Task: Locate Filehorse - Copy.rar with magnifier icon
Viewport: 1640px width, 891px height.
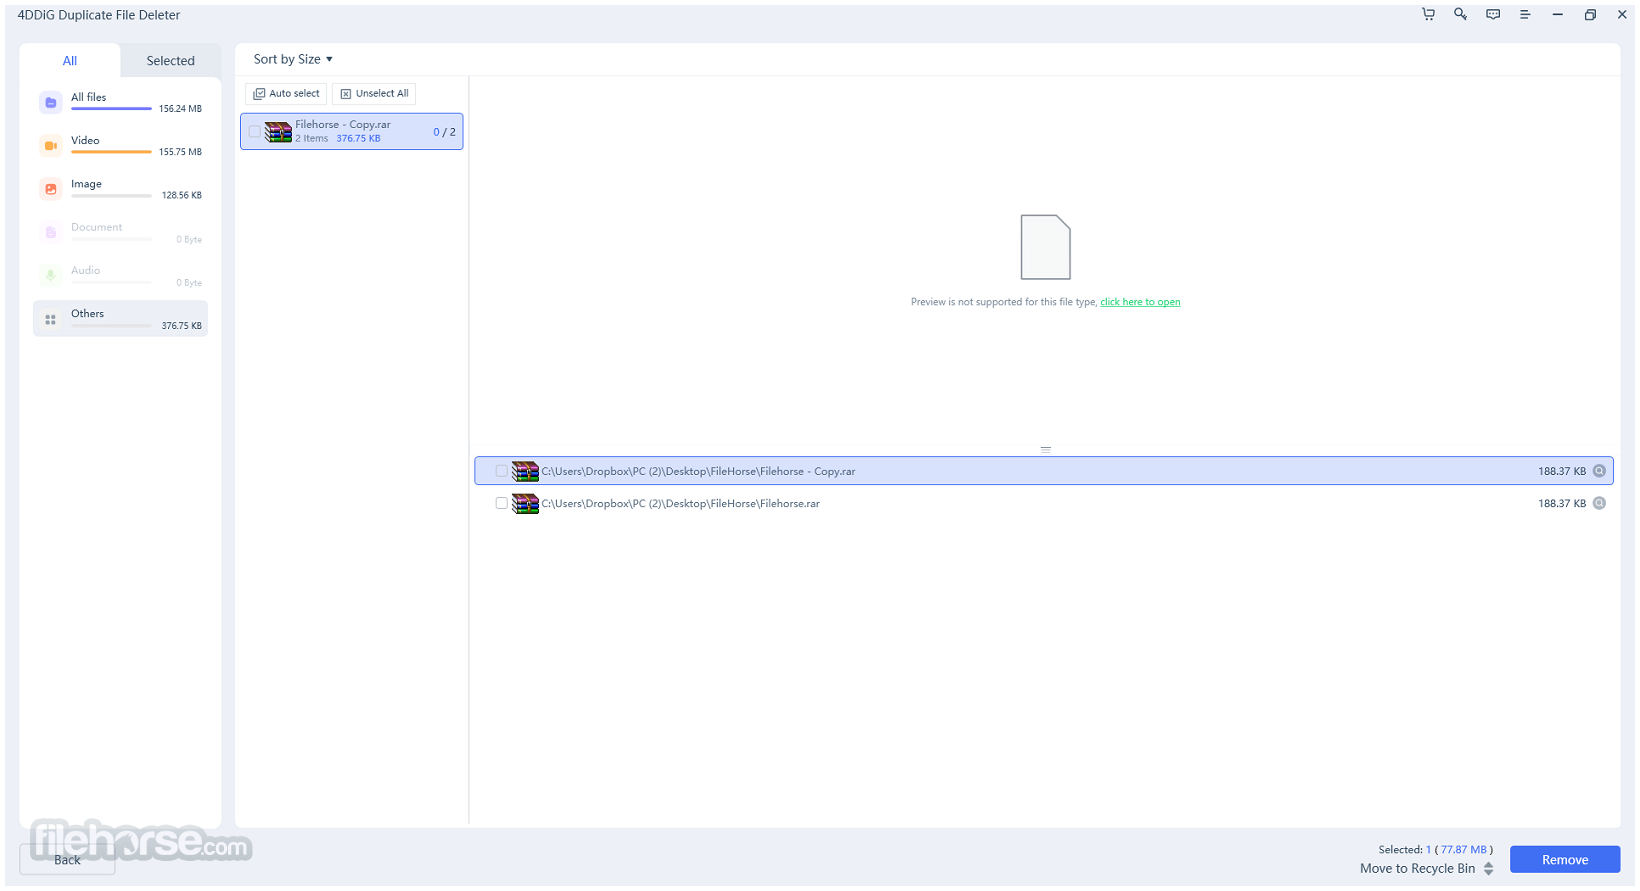Action: pyautogui.click(x=1599, y=471)
